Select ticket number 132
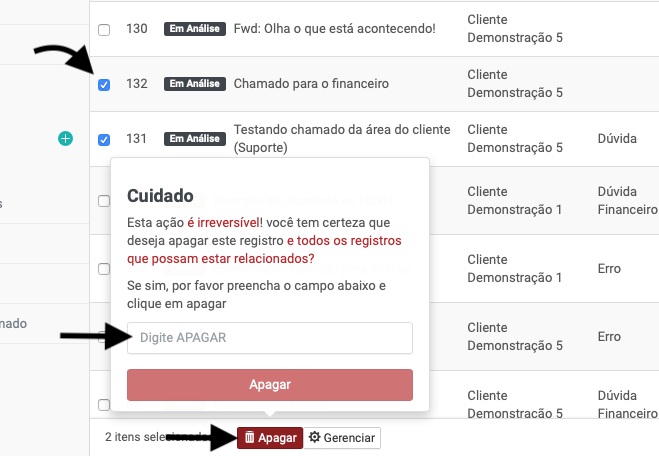 (137, 84)
